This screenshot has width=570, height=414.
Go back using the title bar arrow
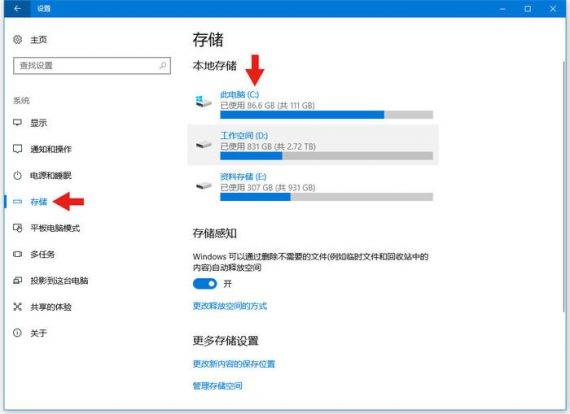17,8
